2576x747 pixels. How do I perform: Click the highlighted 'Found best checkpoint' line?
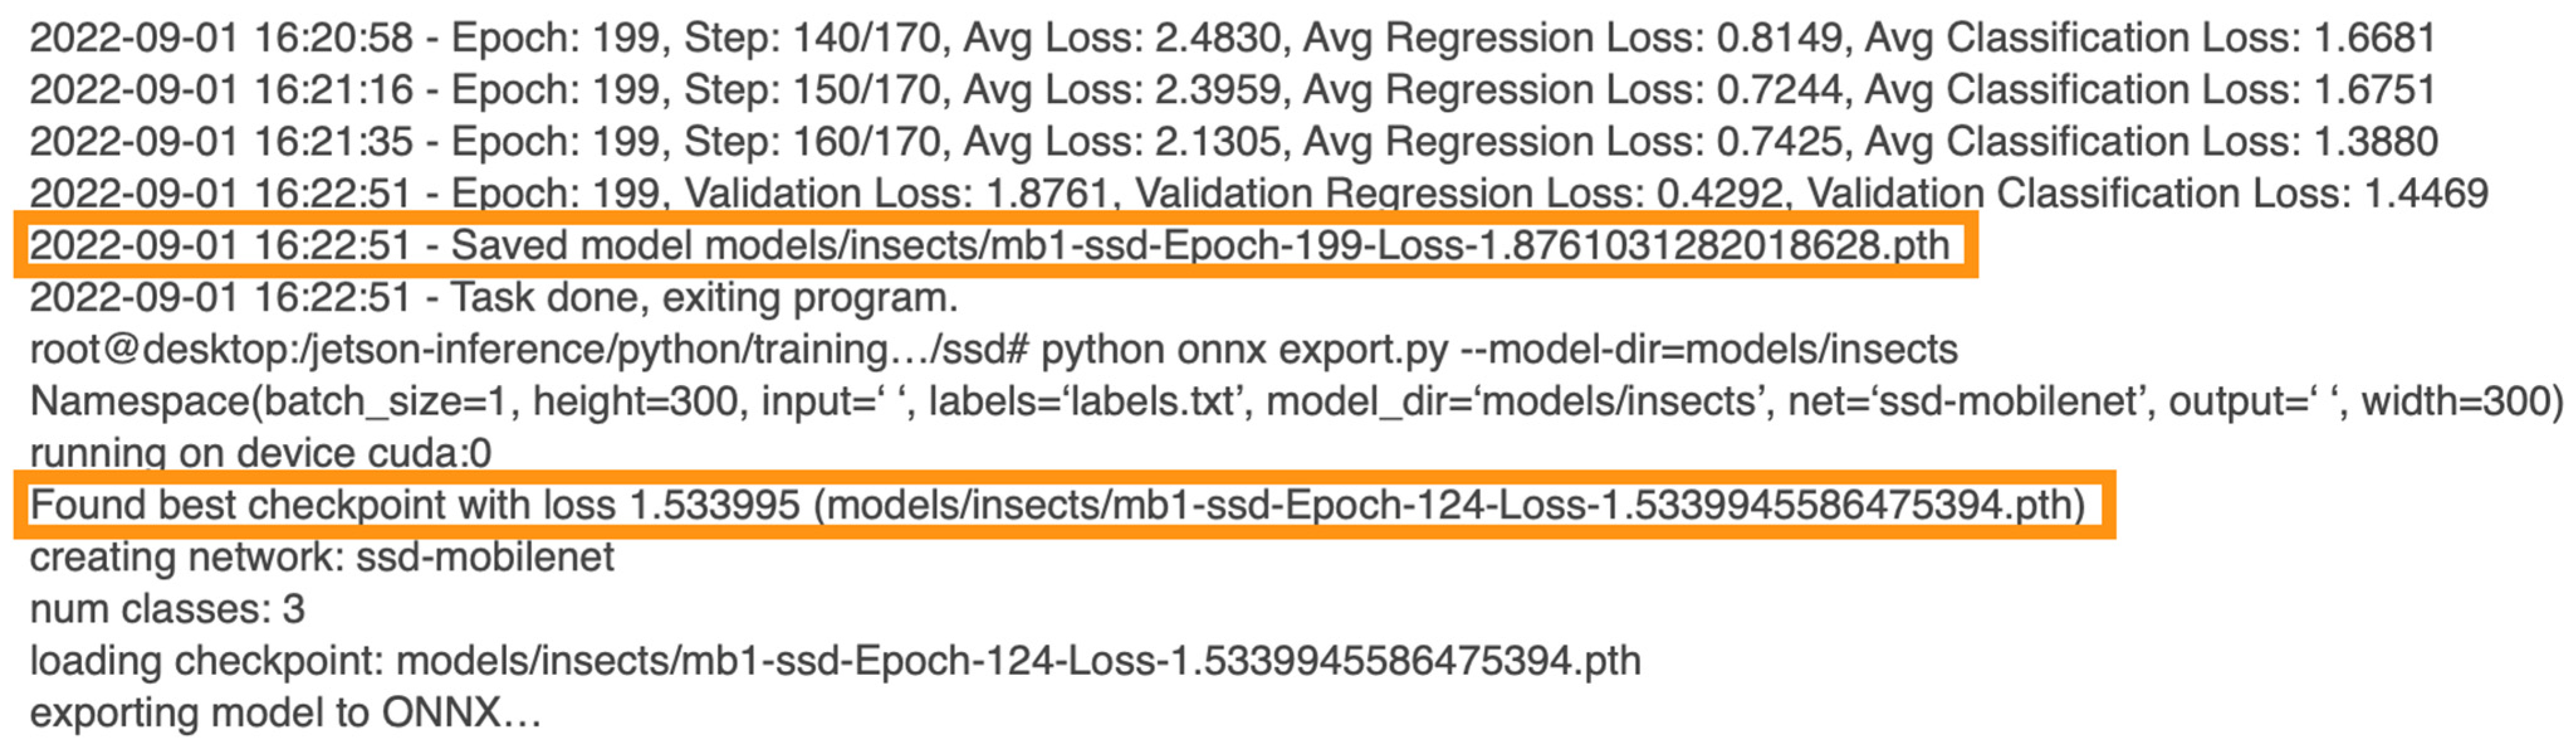[1057, 505]
